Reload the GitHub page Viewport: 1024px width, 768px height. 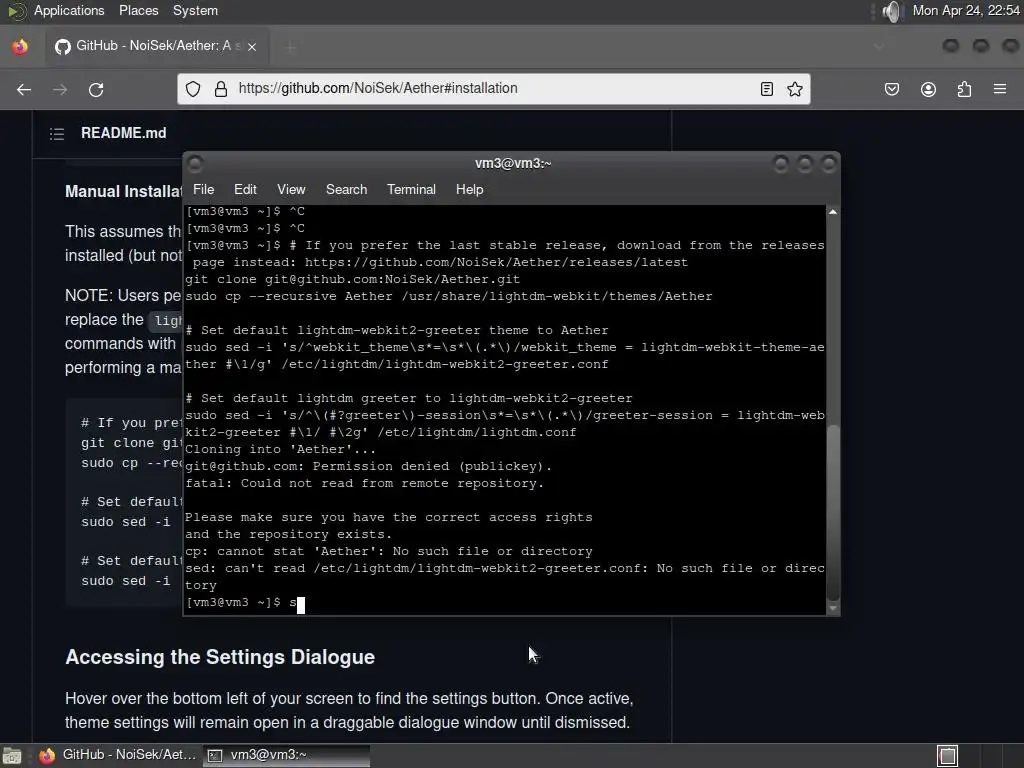tap(96, 89)
